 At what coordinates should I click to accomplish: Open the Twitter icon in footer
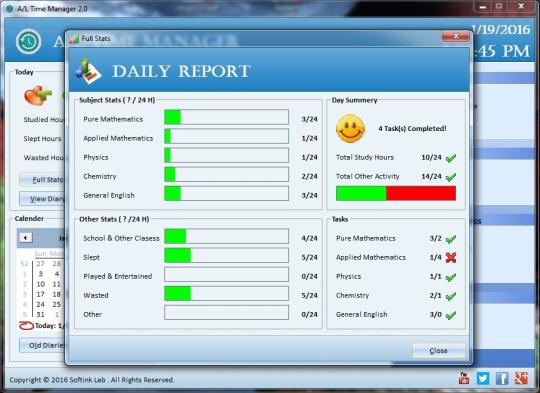(x=483, y=379)
